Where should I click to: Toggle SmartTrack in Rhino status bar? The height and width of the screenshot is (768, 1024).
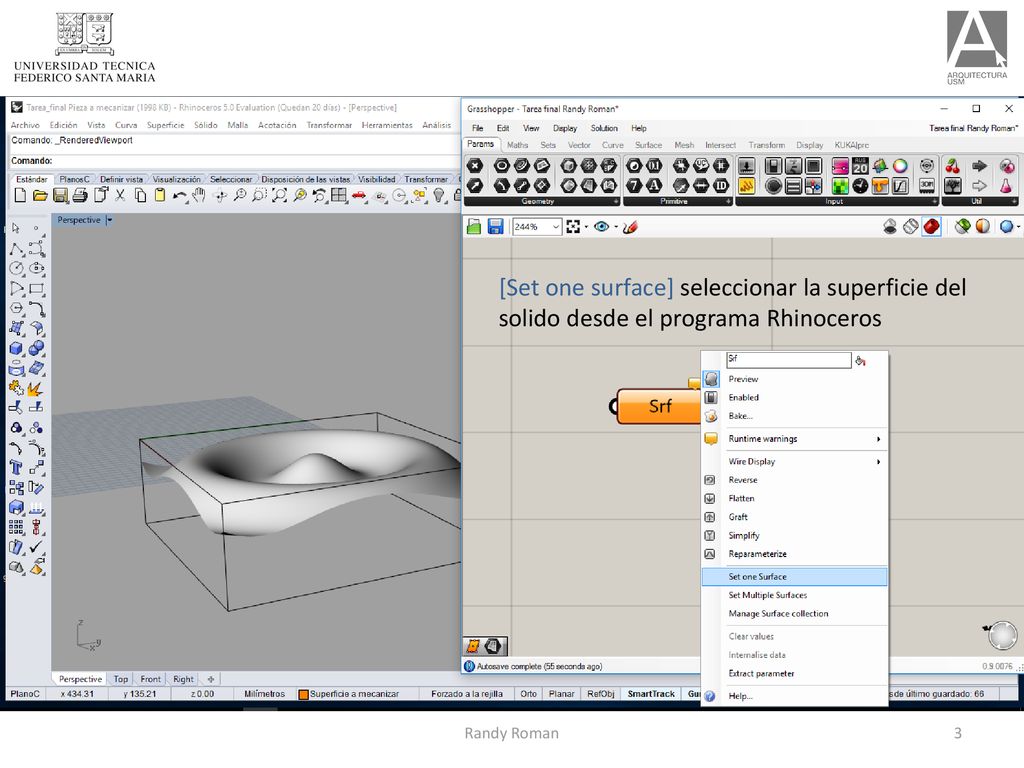tap(651, 694)
